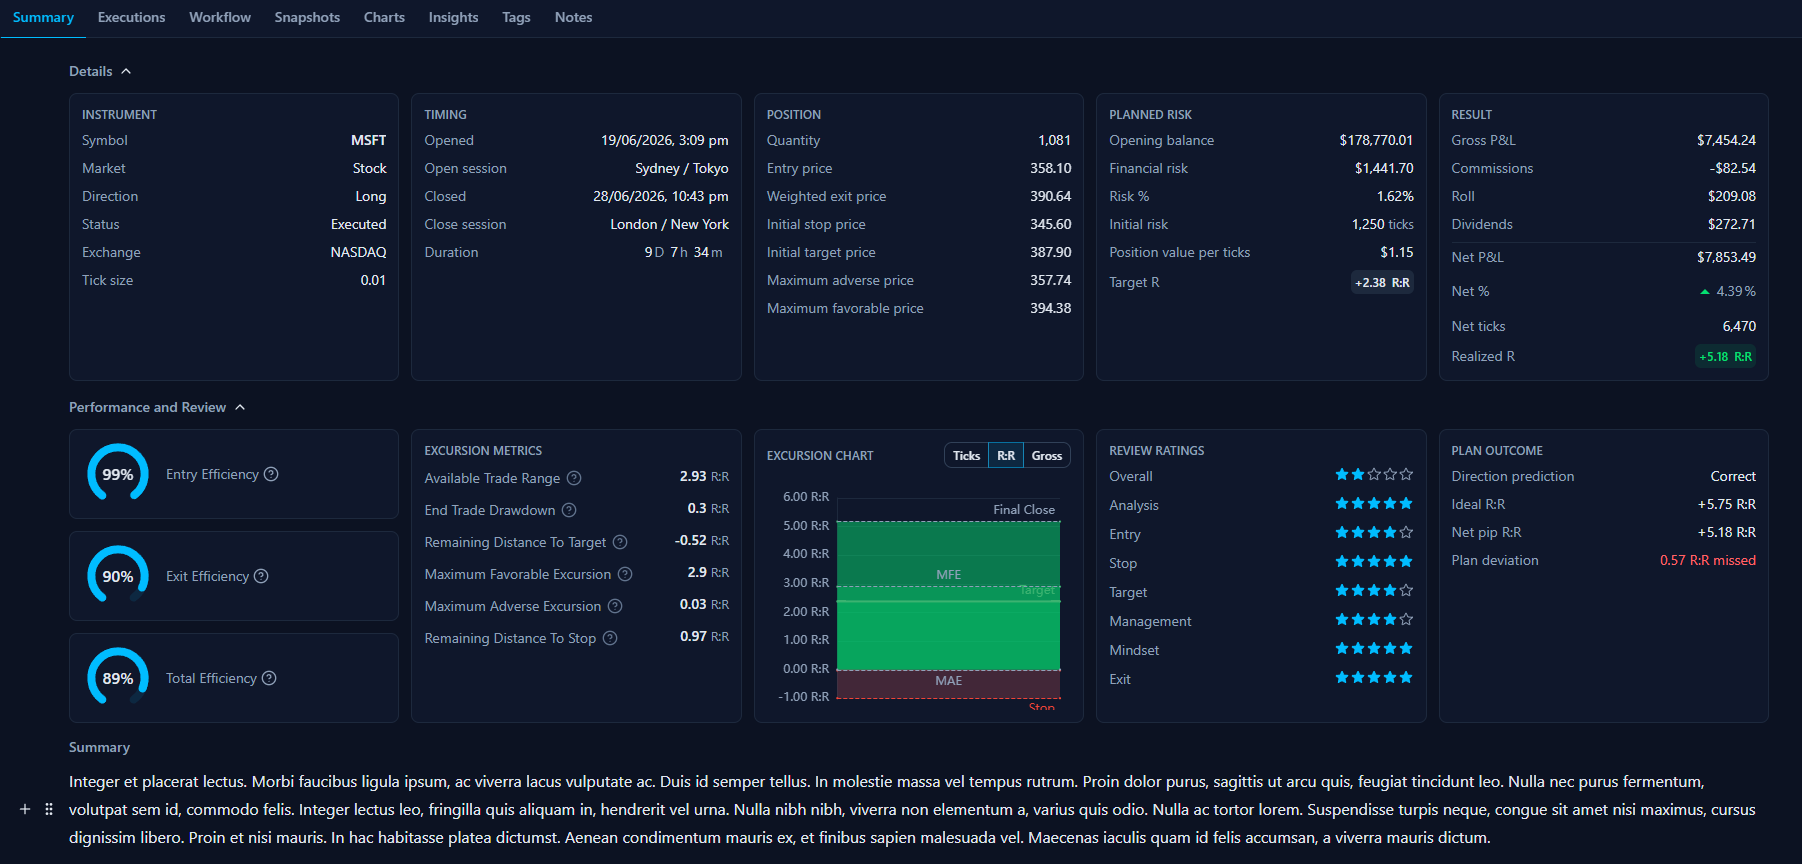Click the drag handle dots beside summary text
This screenshot has height=864, width=1802.
49,809
